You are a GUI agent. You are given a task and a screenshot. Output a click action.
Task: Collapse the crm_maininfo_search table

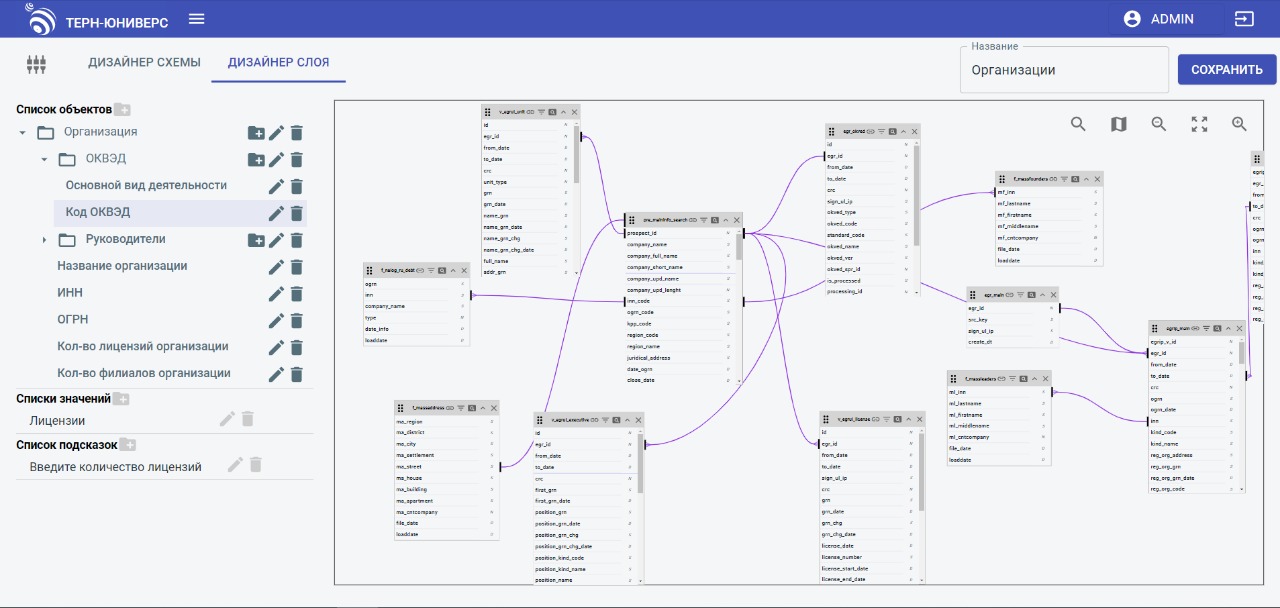tap(725, 220)
